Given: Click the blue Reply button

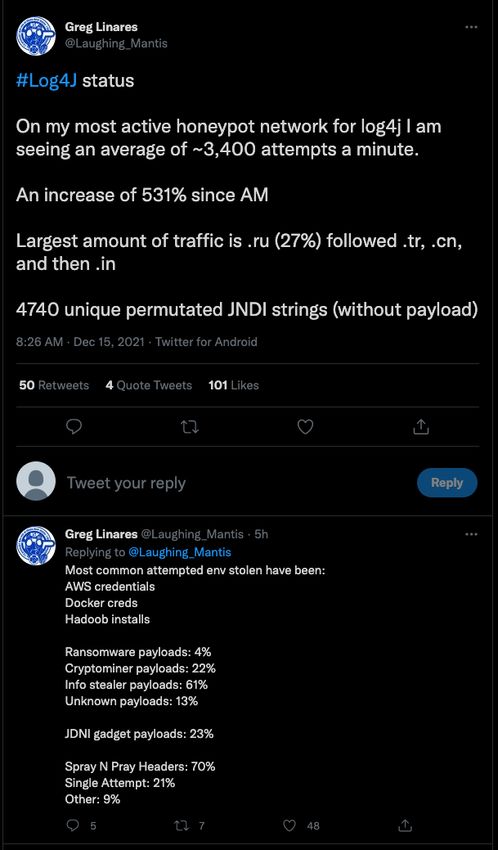Looking at the screenshot, I should point(447,482).
